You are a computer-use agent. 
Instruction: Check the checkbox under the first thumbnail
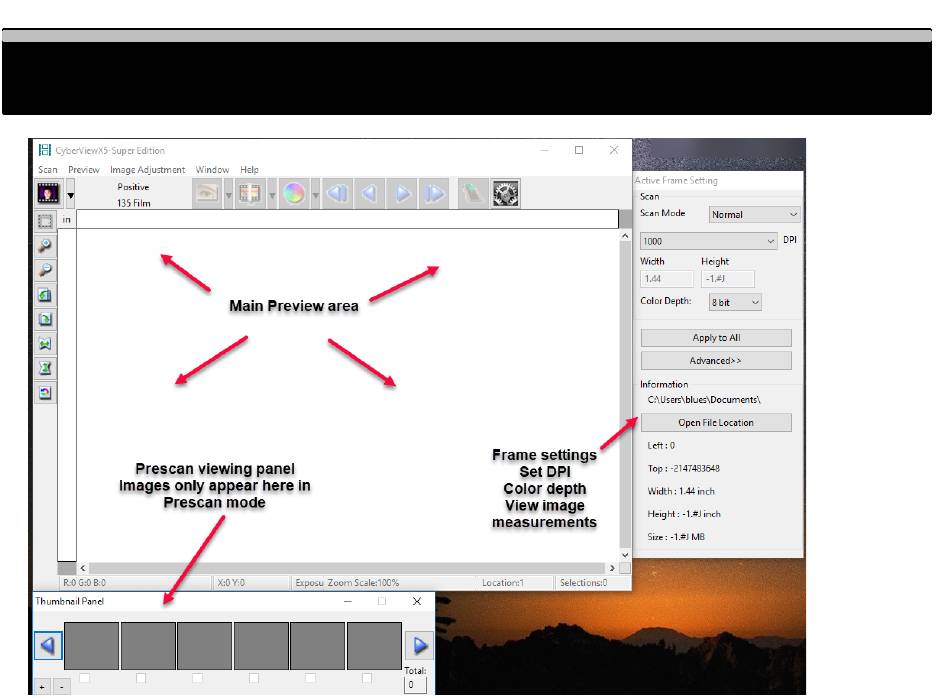(84, 678)
